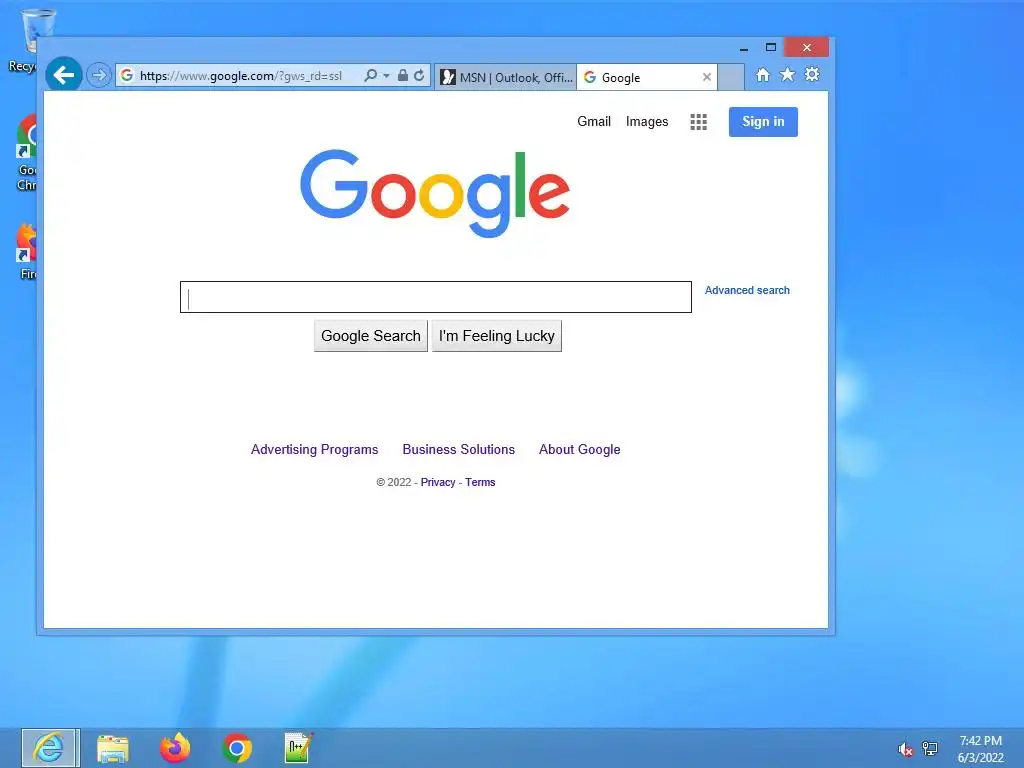Click the Google logo
The height and width of the screenshot is (768, 1024).
(x=435, y=193)
